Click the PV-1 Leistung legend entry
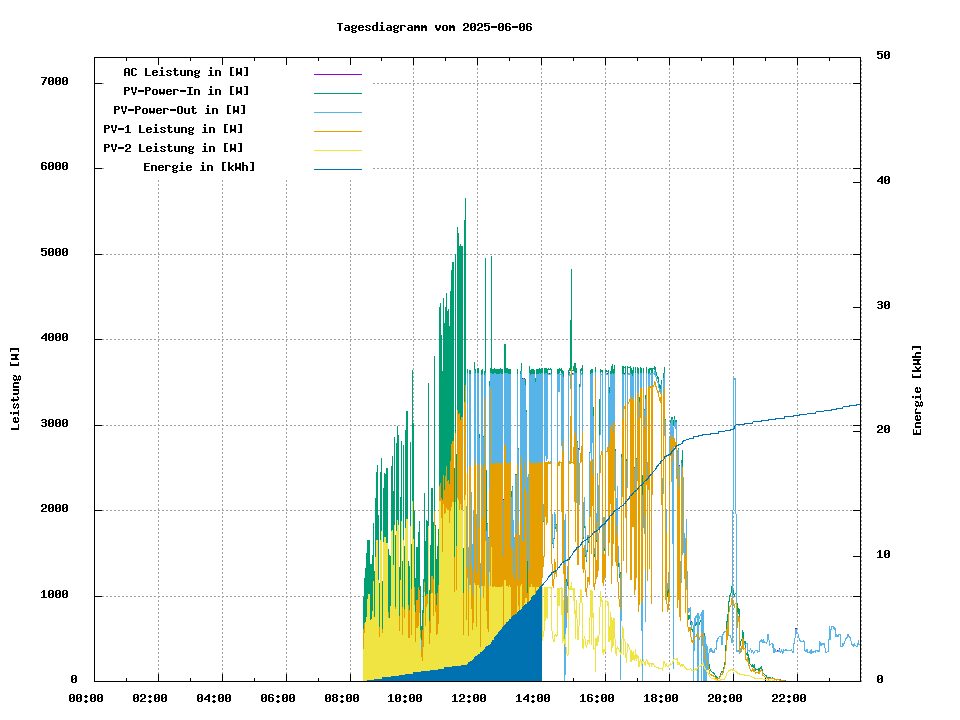The height and width of the screenshot is (720, 960). [x=173, y=129]
